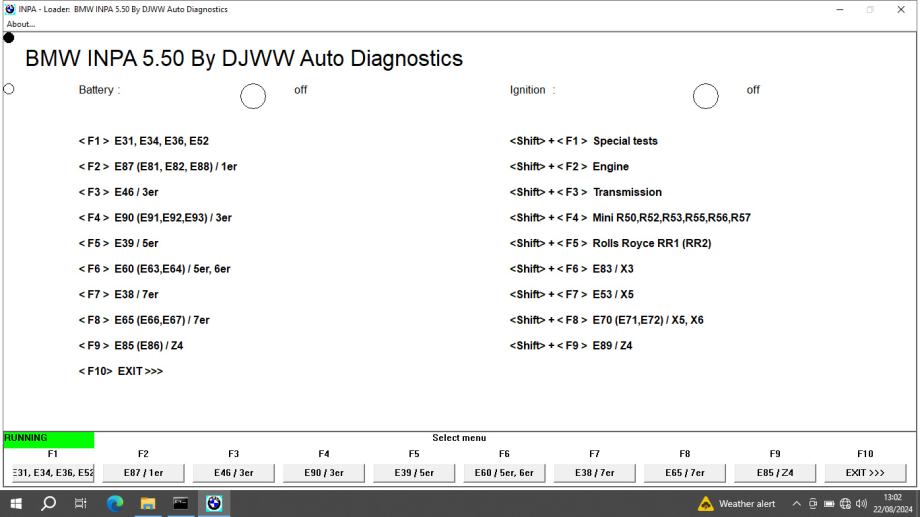Launch Microsoft Edge from taskbar
This screenshot has height=517, width=920.
(115, 504)
